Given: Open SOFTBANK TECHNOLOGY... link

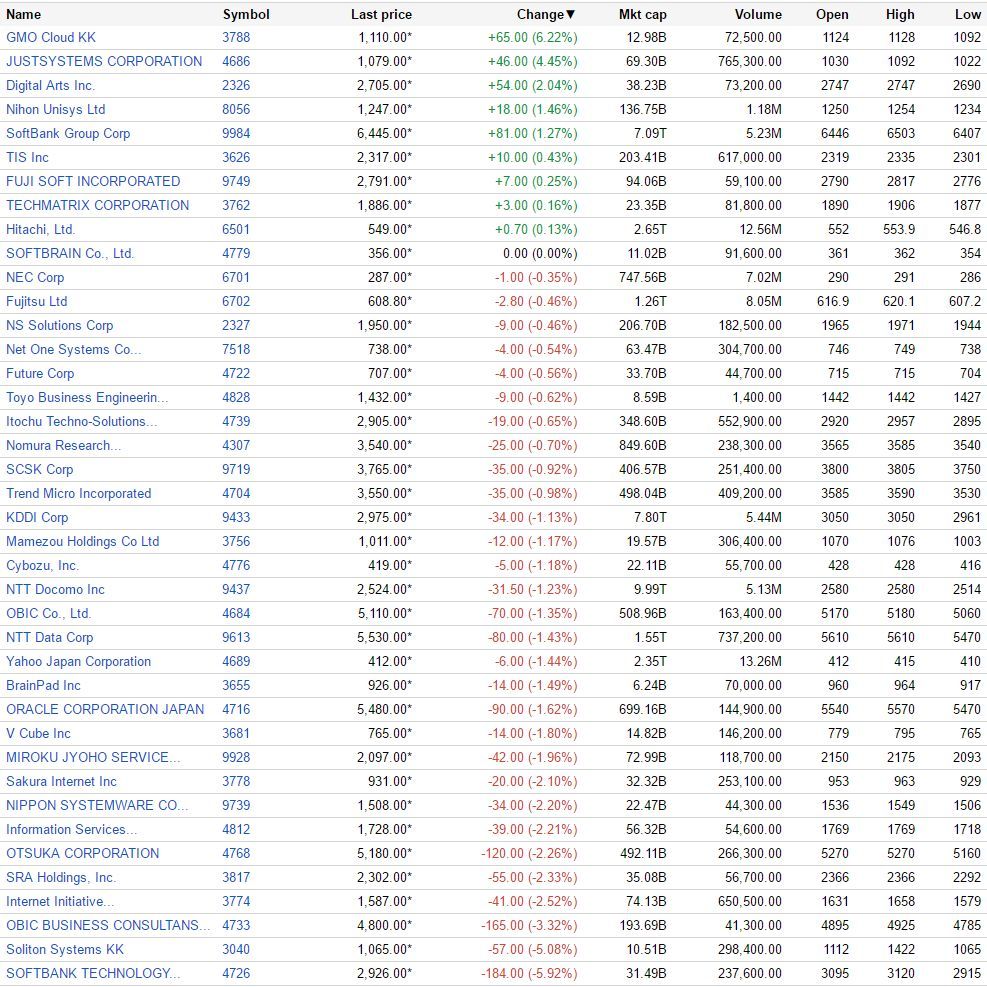Looking at the screenshot, I should 93,973.
